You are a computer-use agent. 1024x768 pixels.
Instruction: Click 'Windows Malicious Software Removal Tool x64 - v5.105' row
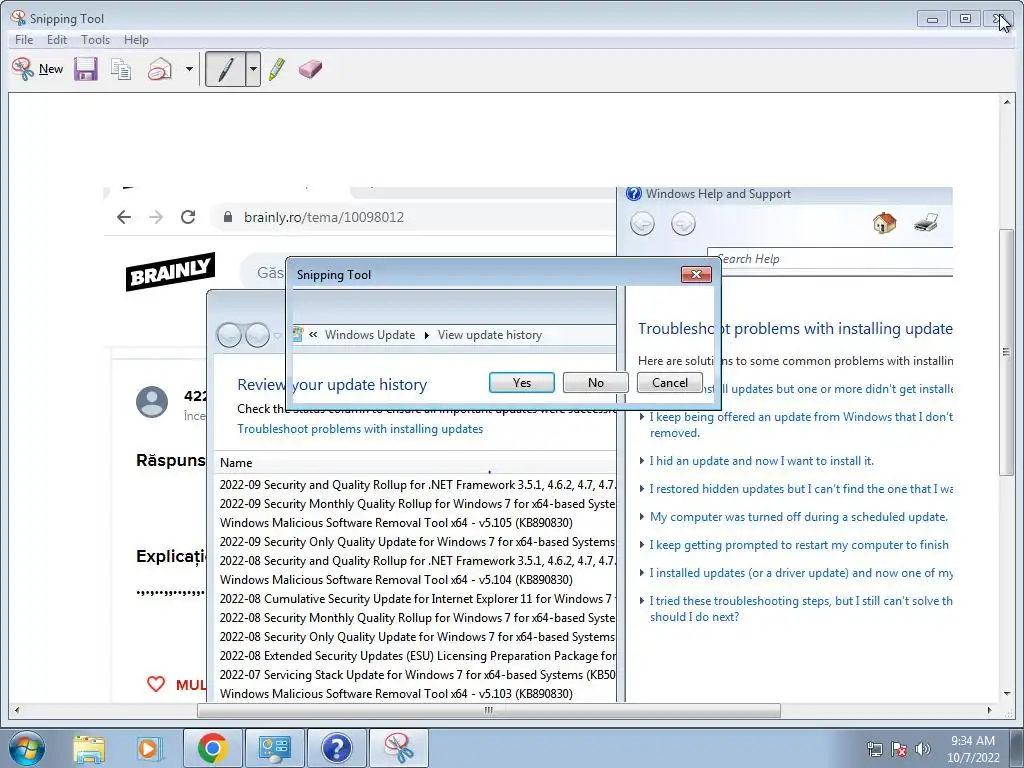point(396,522)
